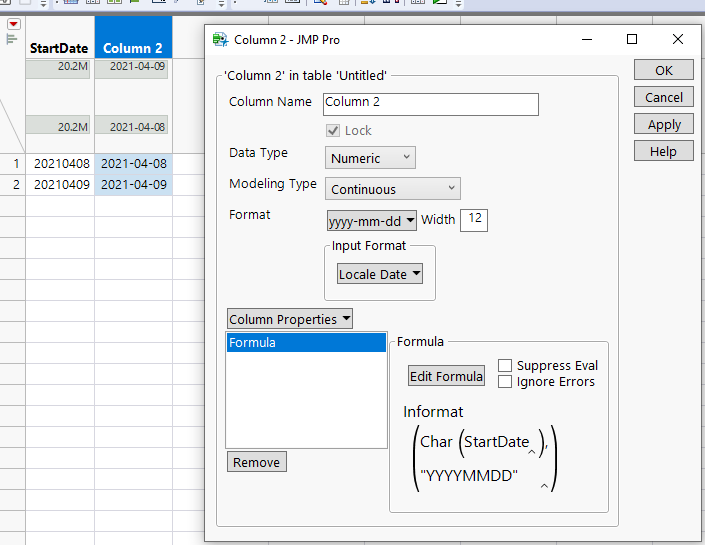Click the "YYYYMMDD" argument in formula preview
This screenshot has width=705, height=545.
click(x=469, y=475)
